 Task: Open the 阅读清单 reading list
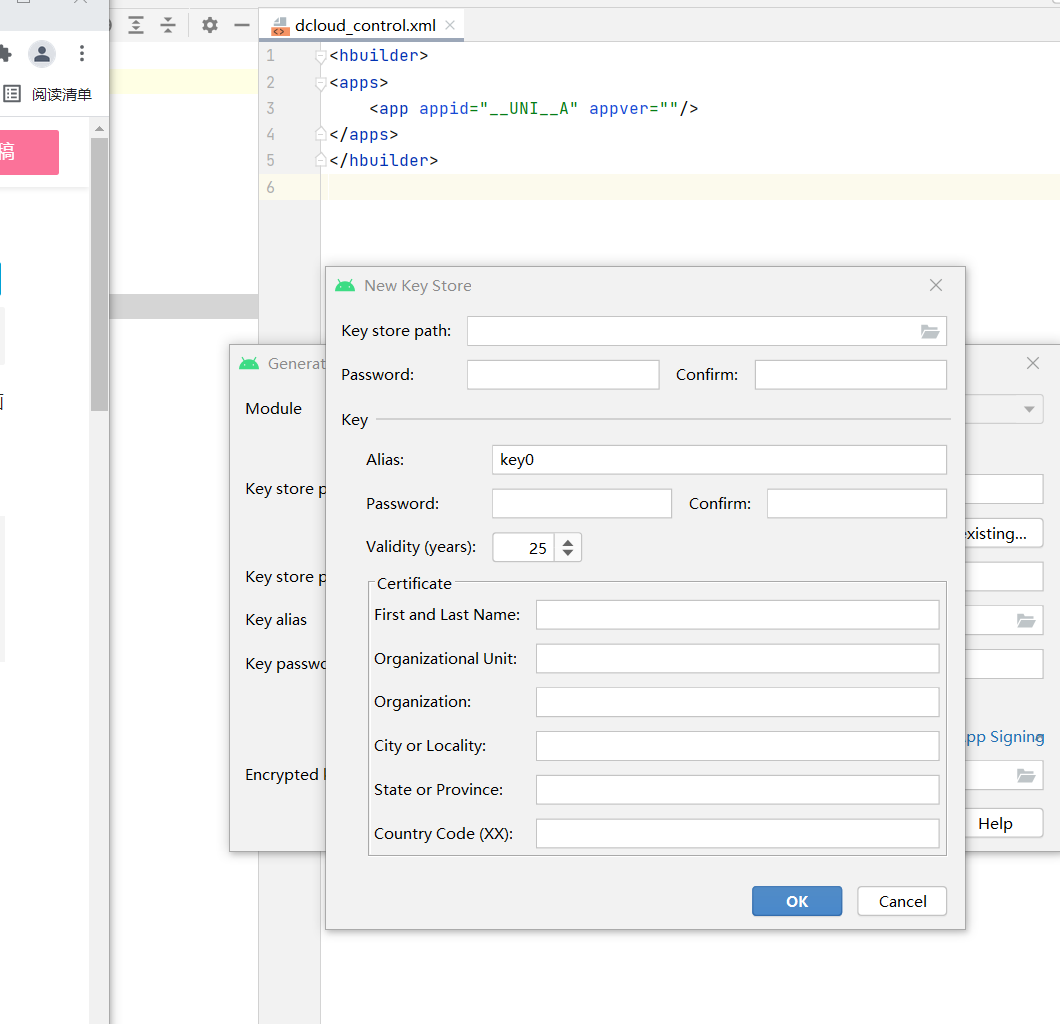coord(47,94)
